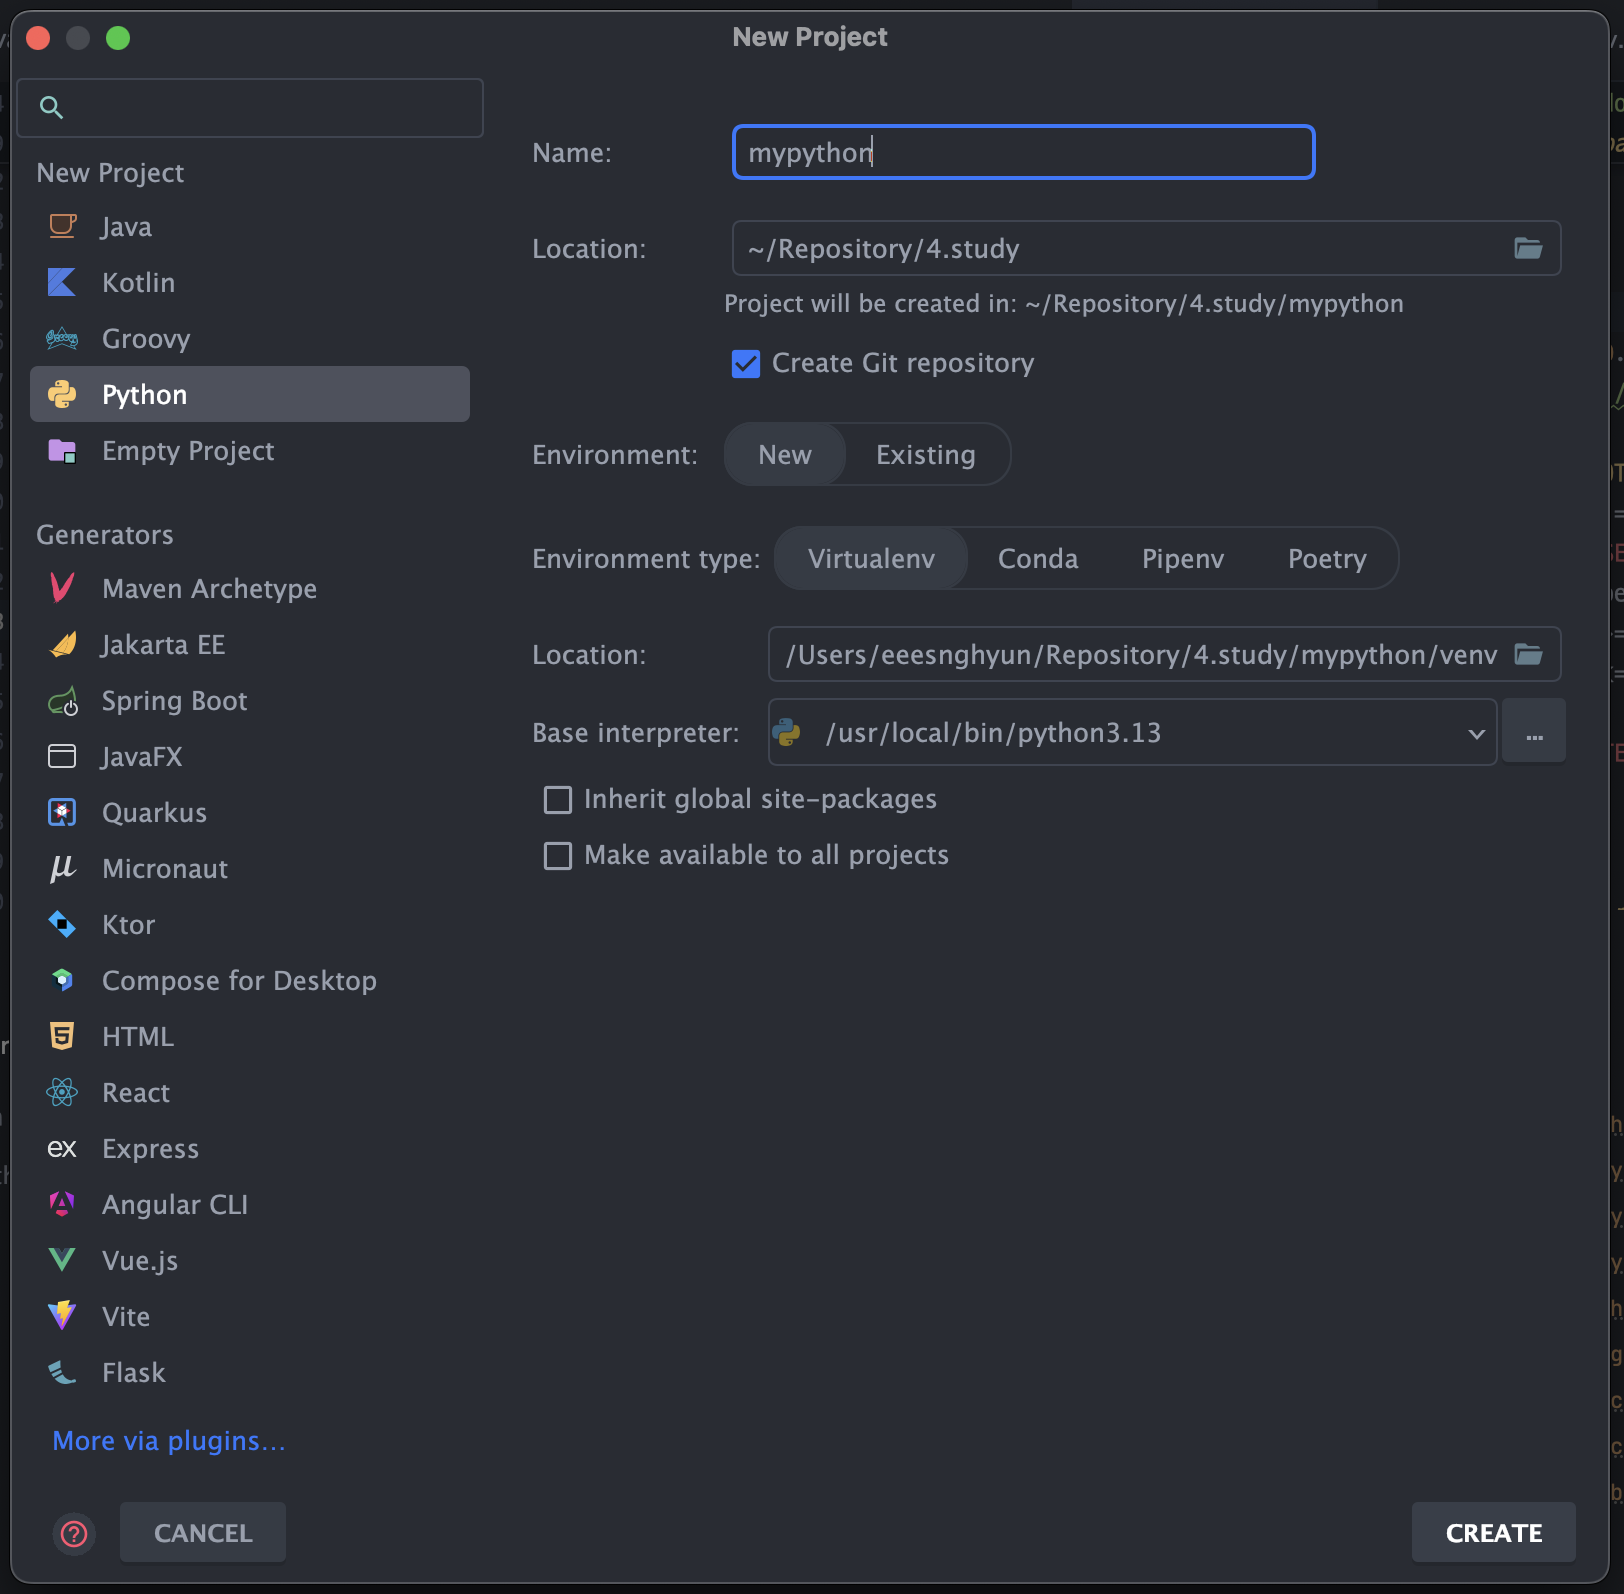Viewport: 1624px width, 1594px height.
Task: Select New environment option
Action: point(785,454)
